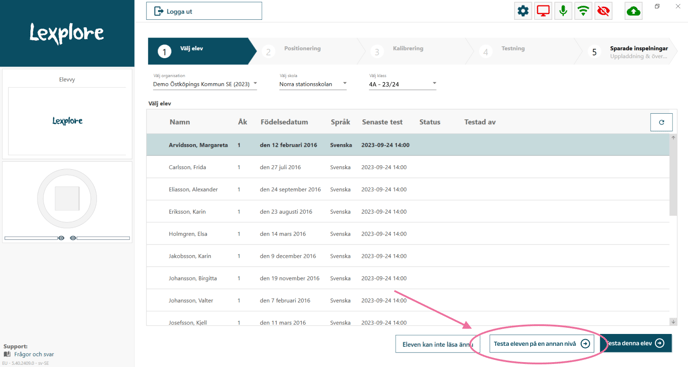The height and width of the screenshot is (367, 688).
Task: Open the Välj skola dropdown
Action: pyautogui.click(x=313, y=84)
